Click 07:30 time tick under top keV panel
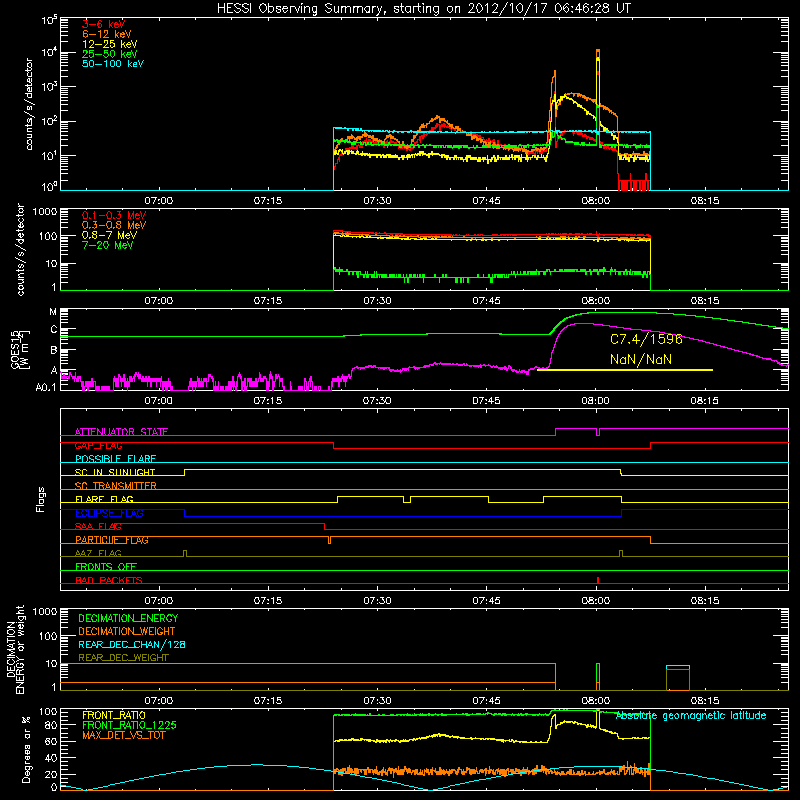This screenshot has width=800, height=800. click(377, 201)
